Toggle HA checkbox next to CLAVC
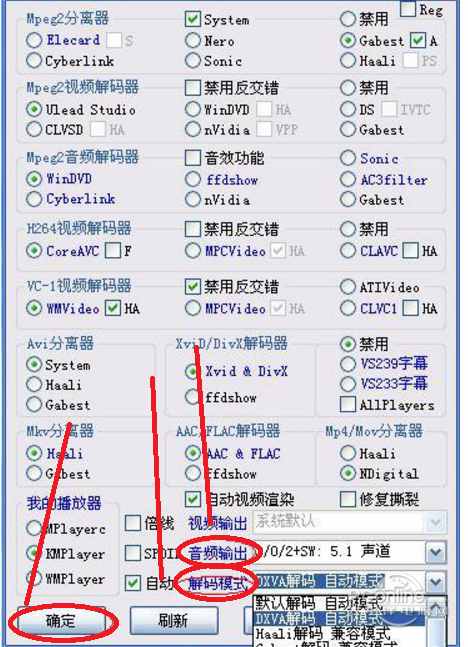Screen dimensions: 468x647 410,250
